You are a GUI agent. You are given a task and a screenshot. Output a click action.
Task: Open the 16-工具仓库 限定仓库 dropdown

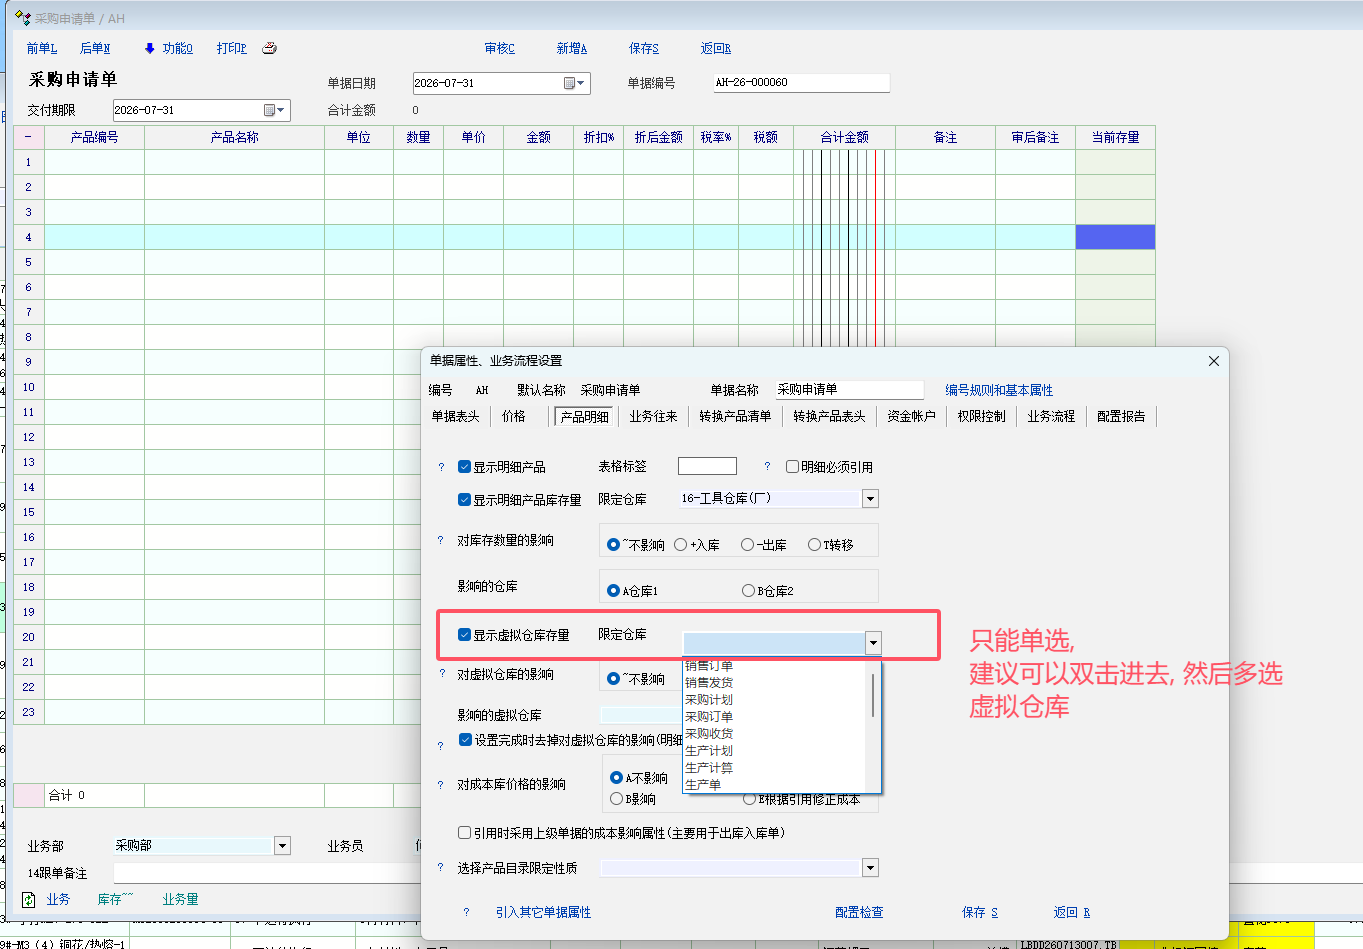tap(870, 499)
